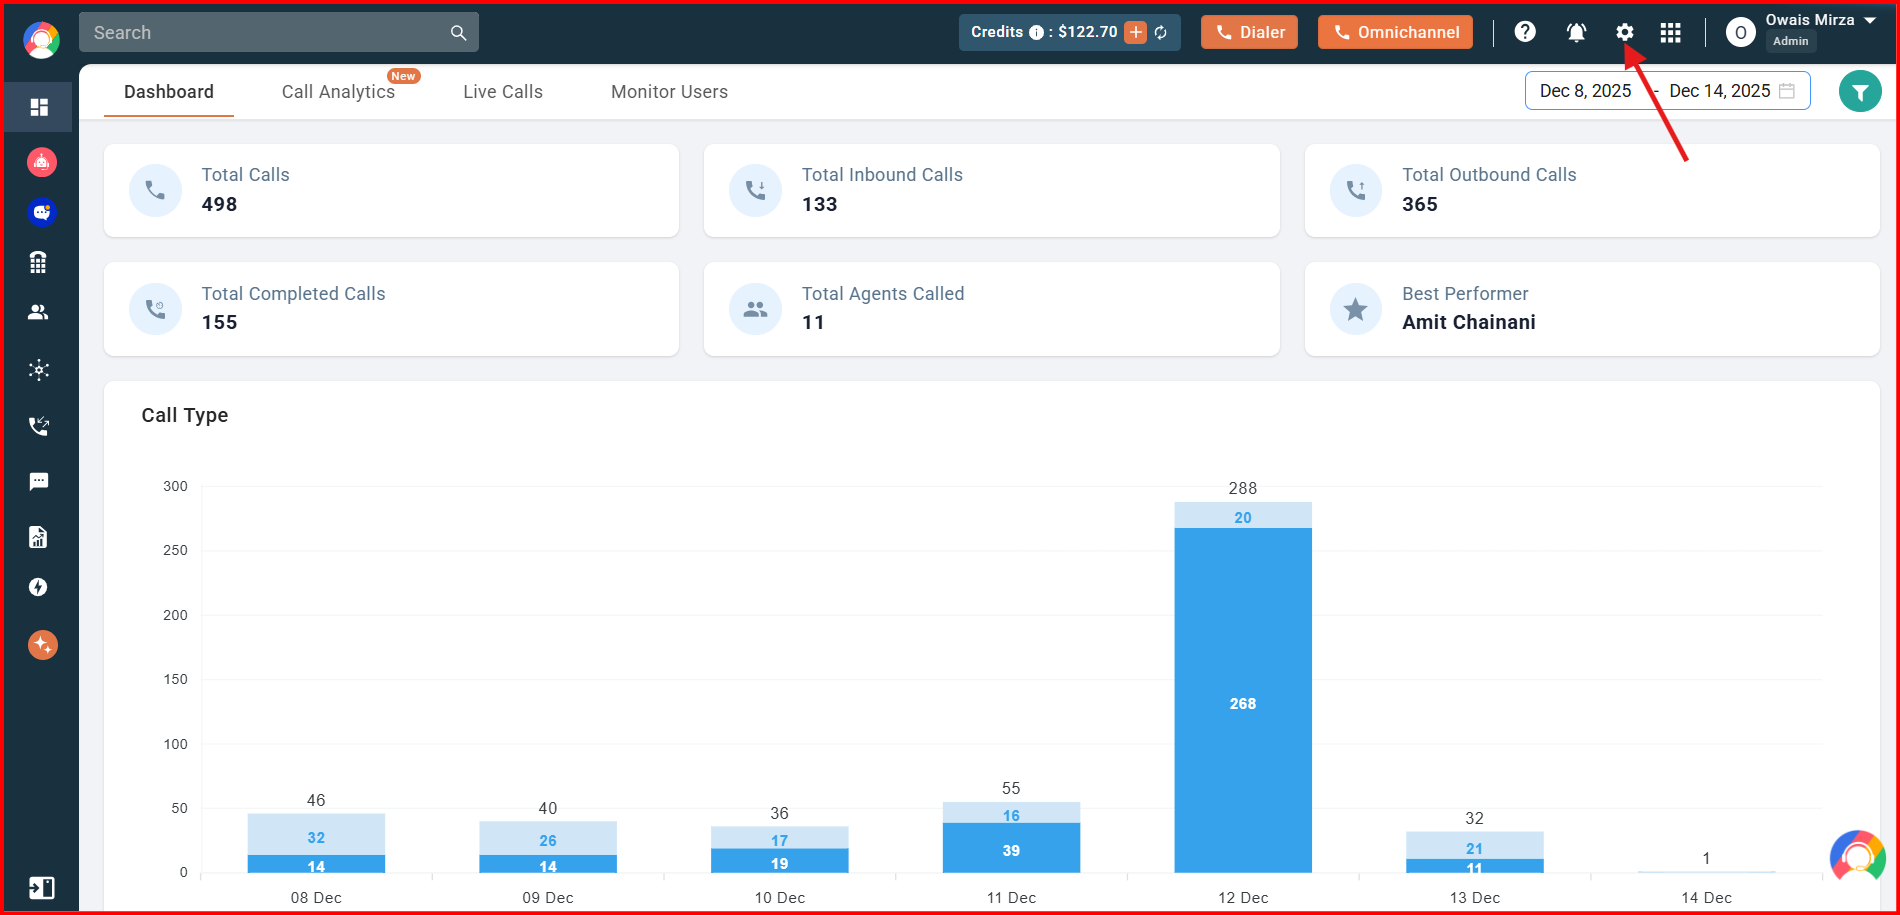The height and width of the screenshot is (915, 1900).
Task: Click the Total Calls card phone icon
Action: (155, 190)
